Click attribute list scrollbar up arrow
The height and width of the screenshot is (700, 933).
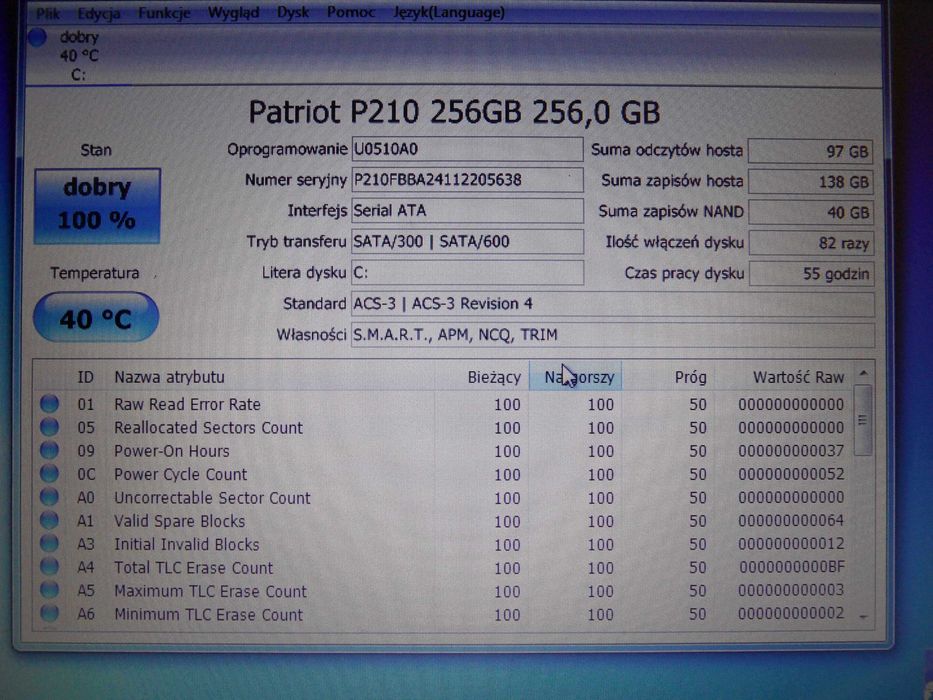pos(863,373)
